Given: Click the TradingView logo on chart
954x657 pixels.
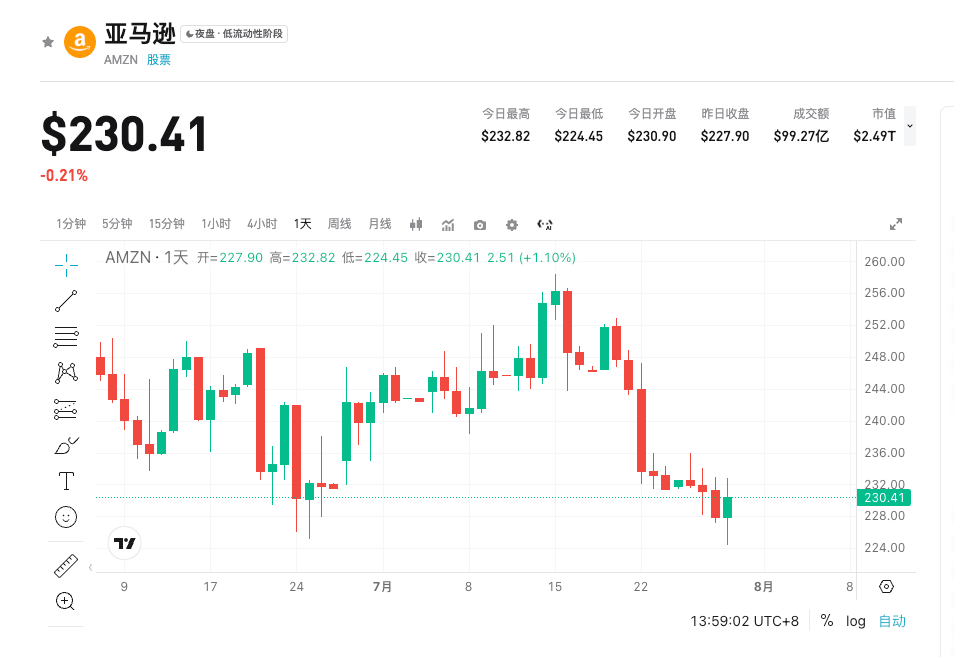Looking at the screenshot, I should coord(124,543).
